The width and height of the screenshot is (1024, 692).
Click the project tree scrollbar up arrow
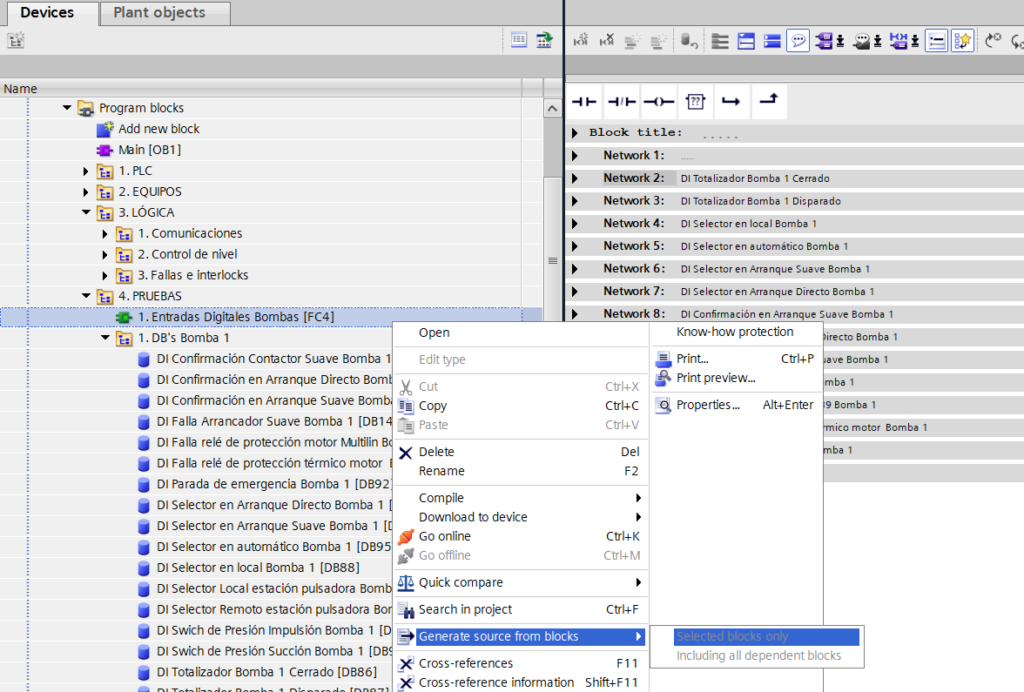pos(552,108)
